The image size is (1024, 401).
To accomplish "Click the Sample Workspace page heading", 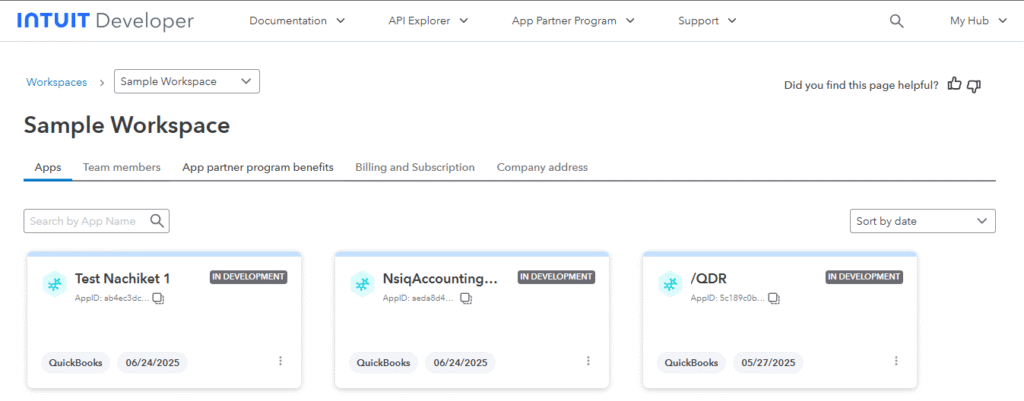I will 127,125.
